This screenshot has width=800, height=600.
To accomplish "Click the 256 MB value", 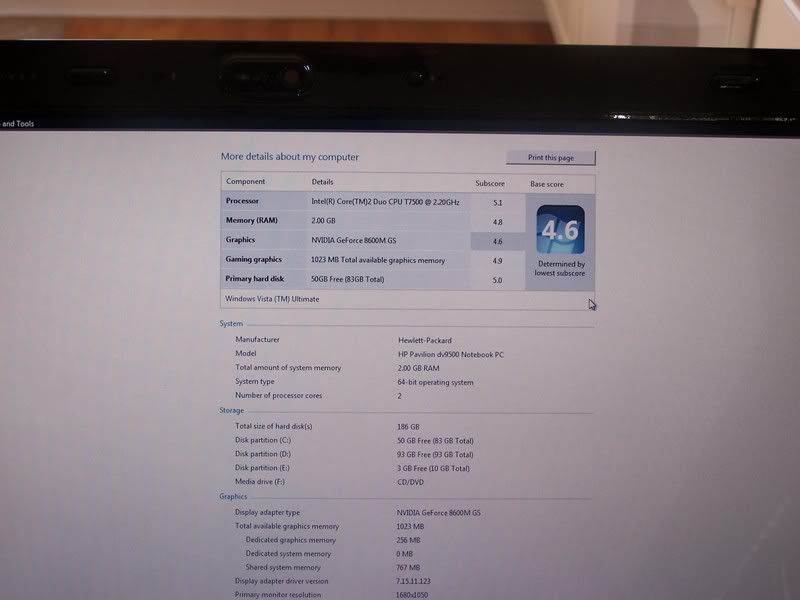I will coord(408,540).
